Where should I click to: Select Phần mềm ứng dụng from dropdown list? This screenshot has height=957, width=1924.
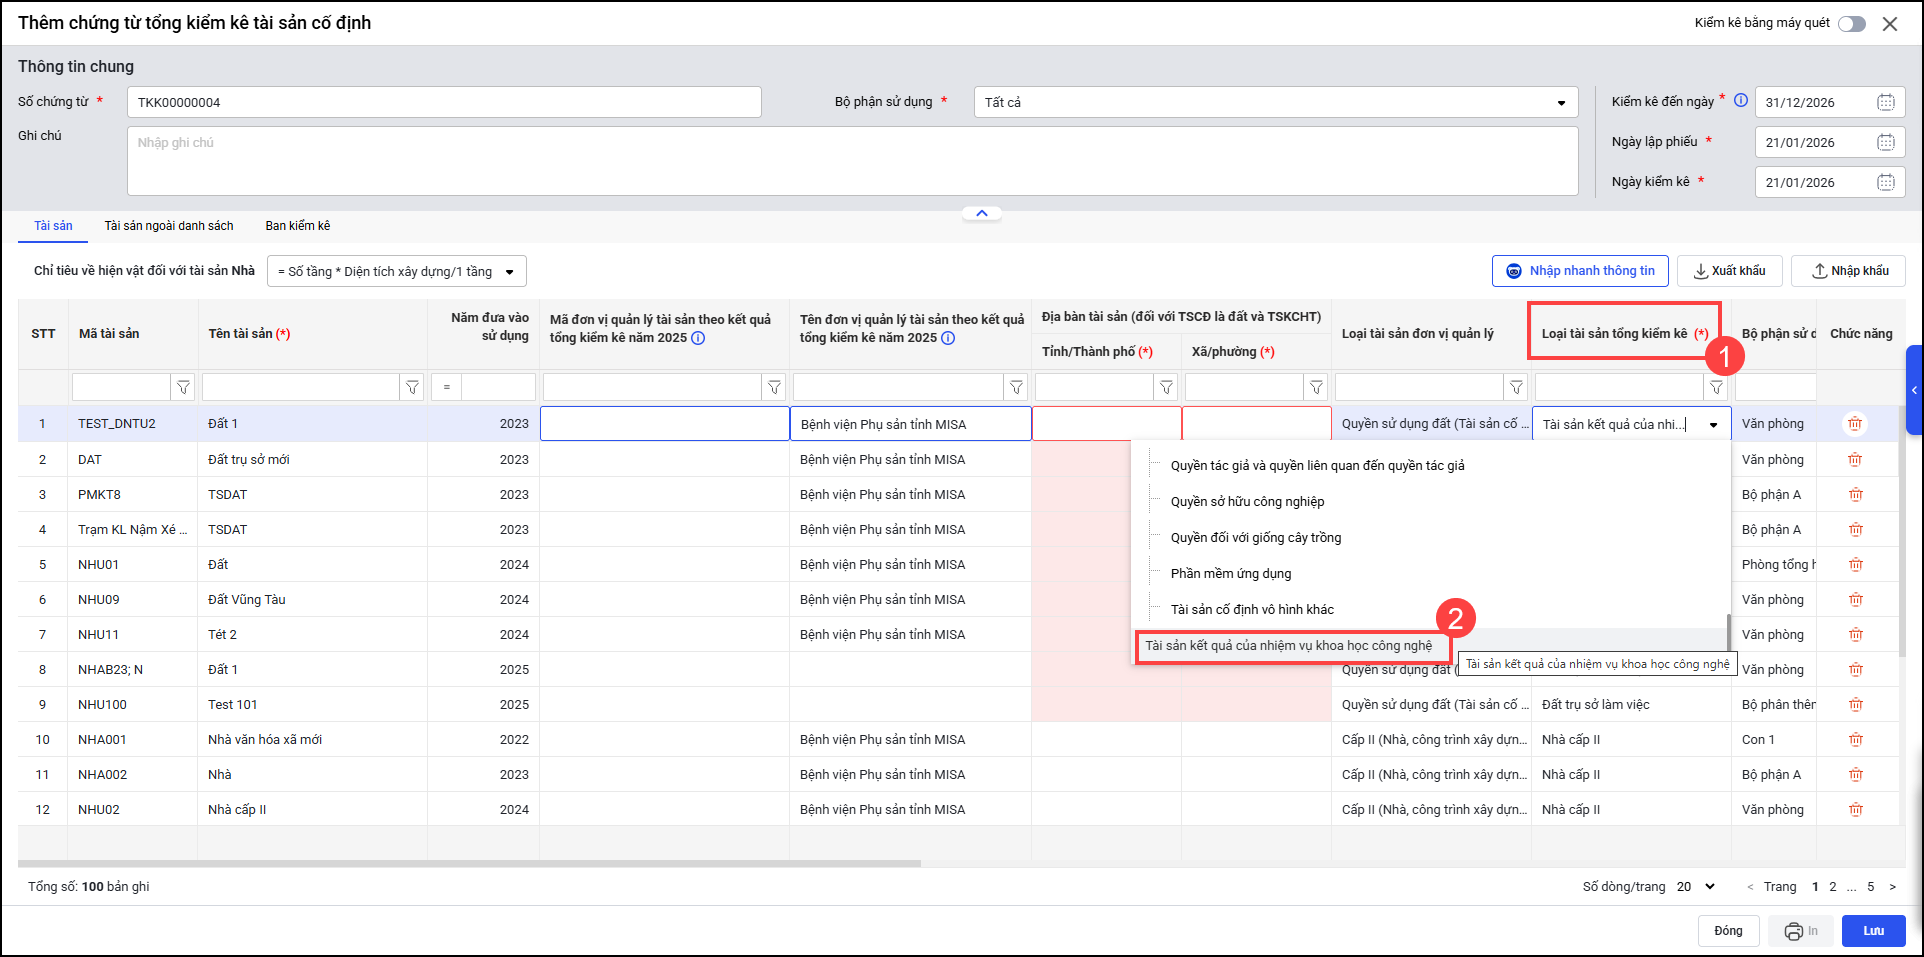click(1231, 574)
